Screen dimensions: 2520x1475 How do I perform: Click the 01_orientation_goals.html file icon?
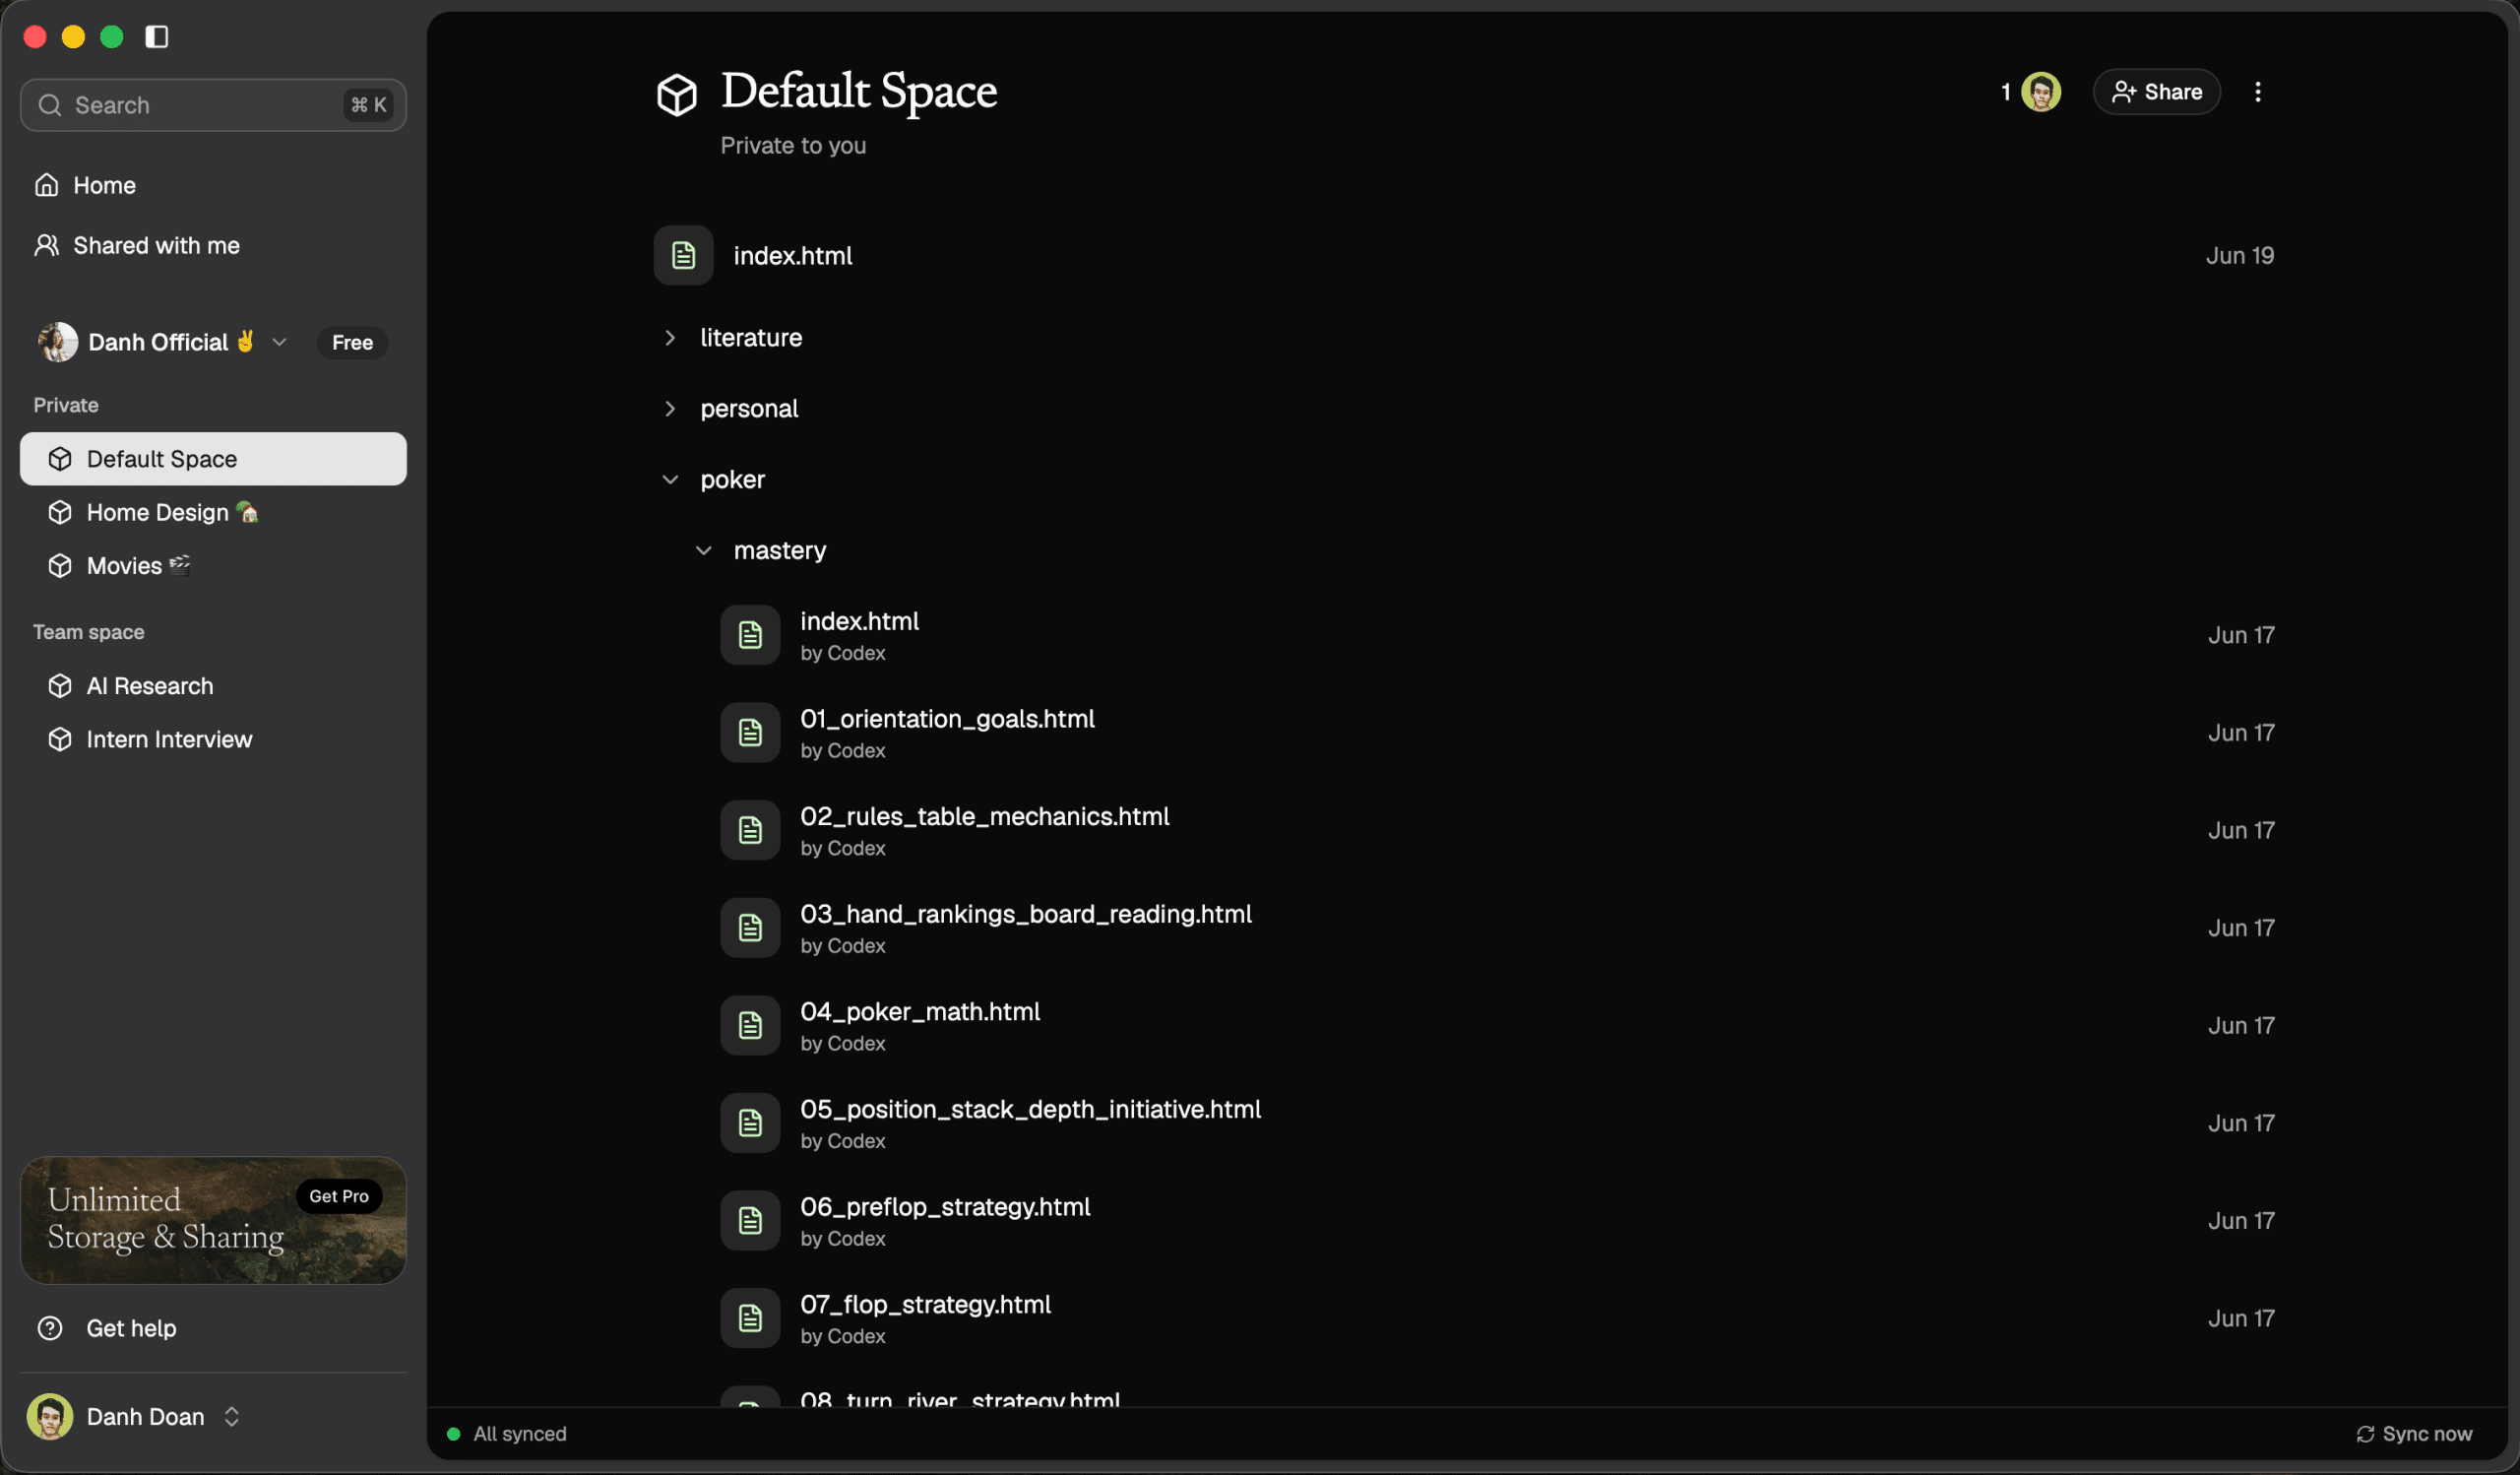pyautogui.click(x=750, y=733)
